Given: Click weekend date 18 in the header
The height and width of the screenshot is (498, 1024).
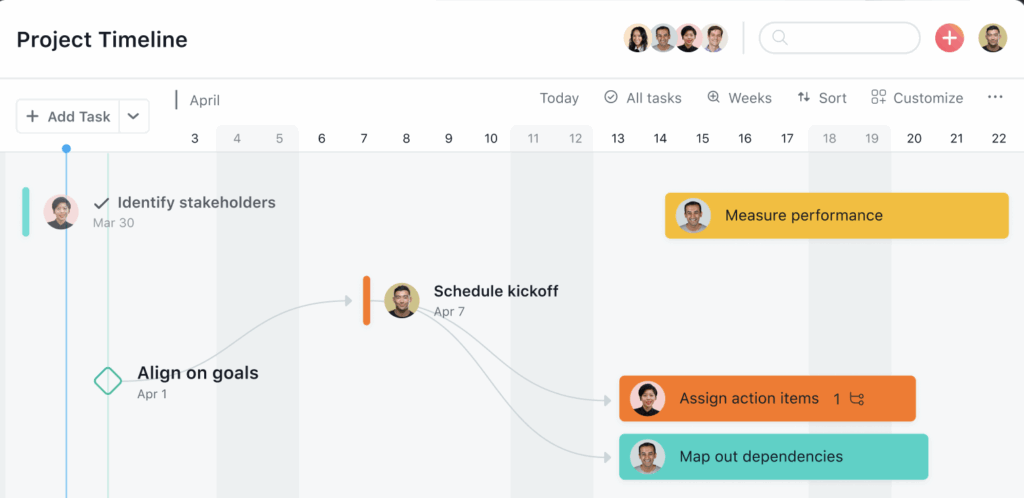Looking at the screenshot, I should coord(829,138).
